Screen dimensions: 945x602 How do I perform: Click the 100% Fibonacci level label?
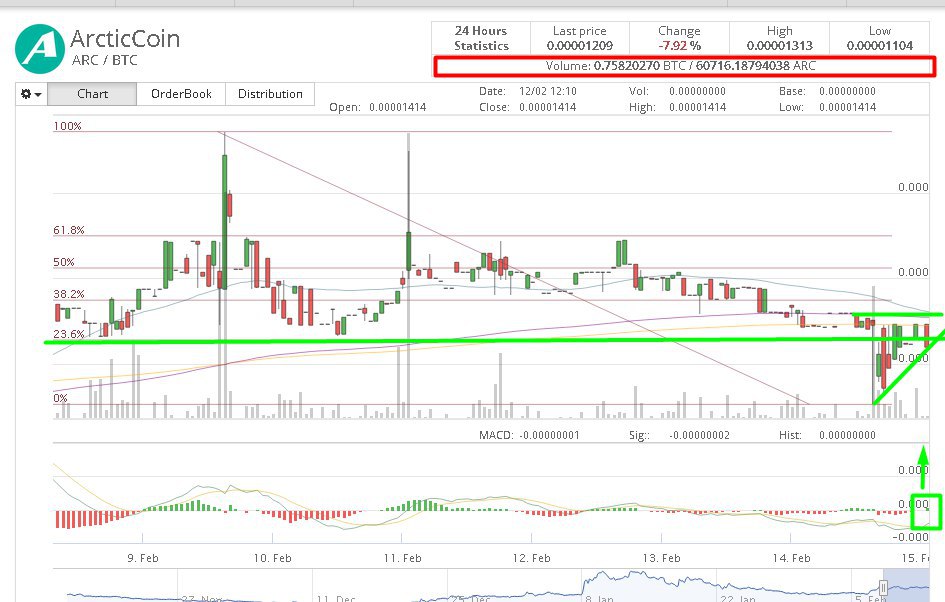coord(68,126)
